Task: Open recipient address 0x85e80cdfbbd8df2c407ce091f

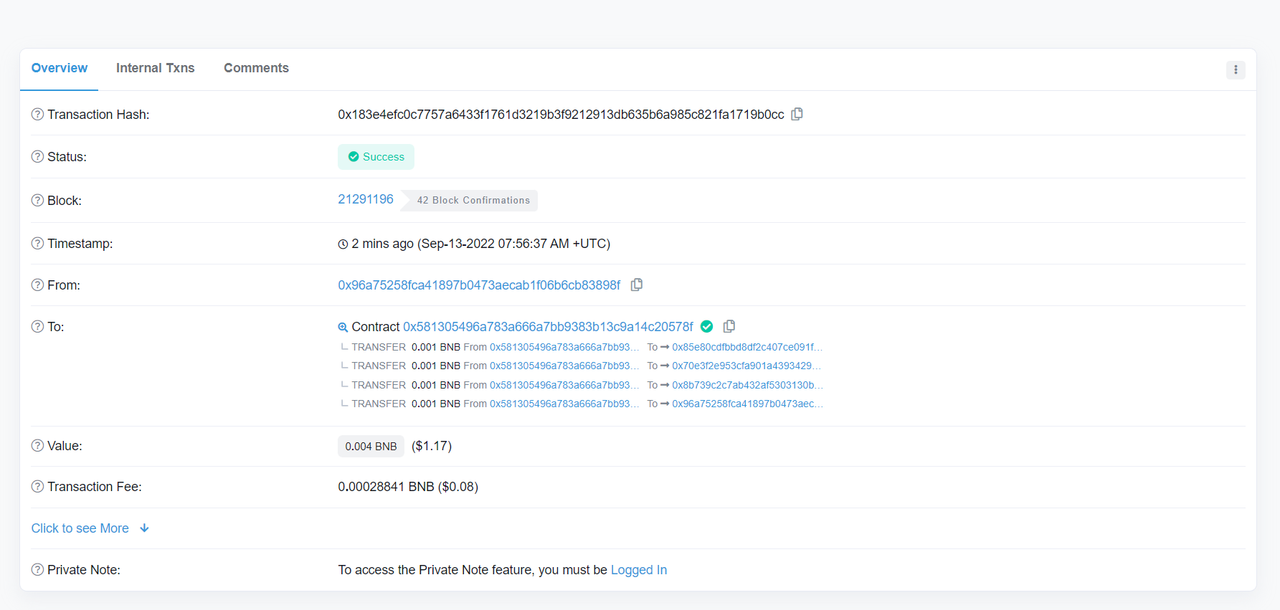Action: pyautogui.click(x=748, y=347)
